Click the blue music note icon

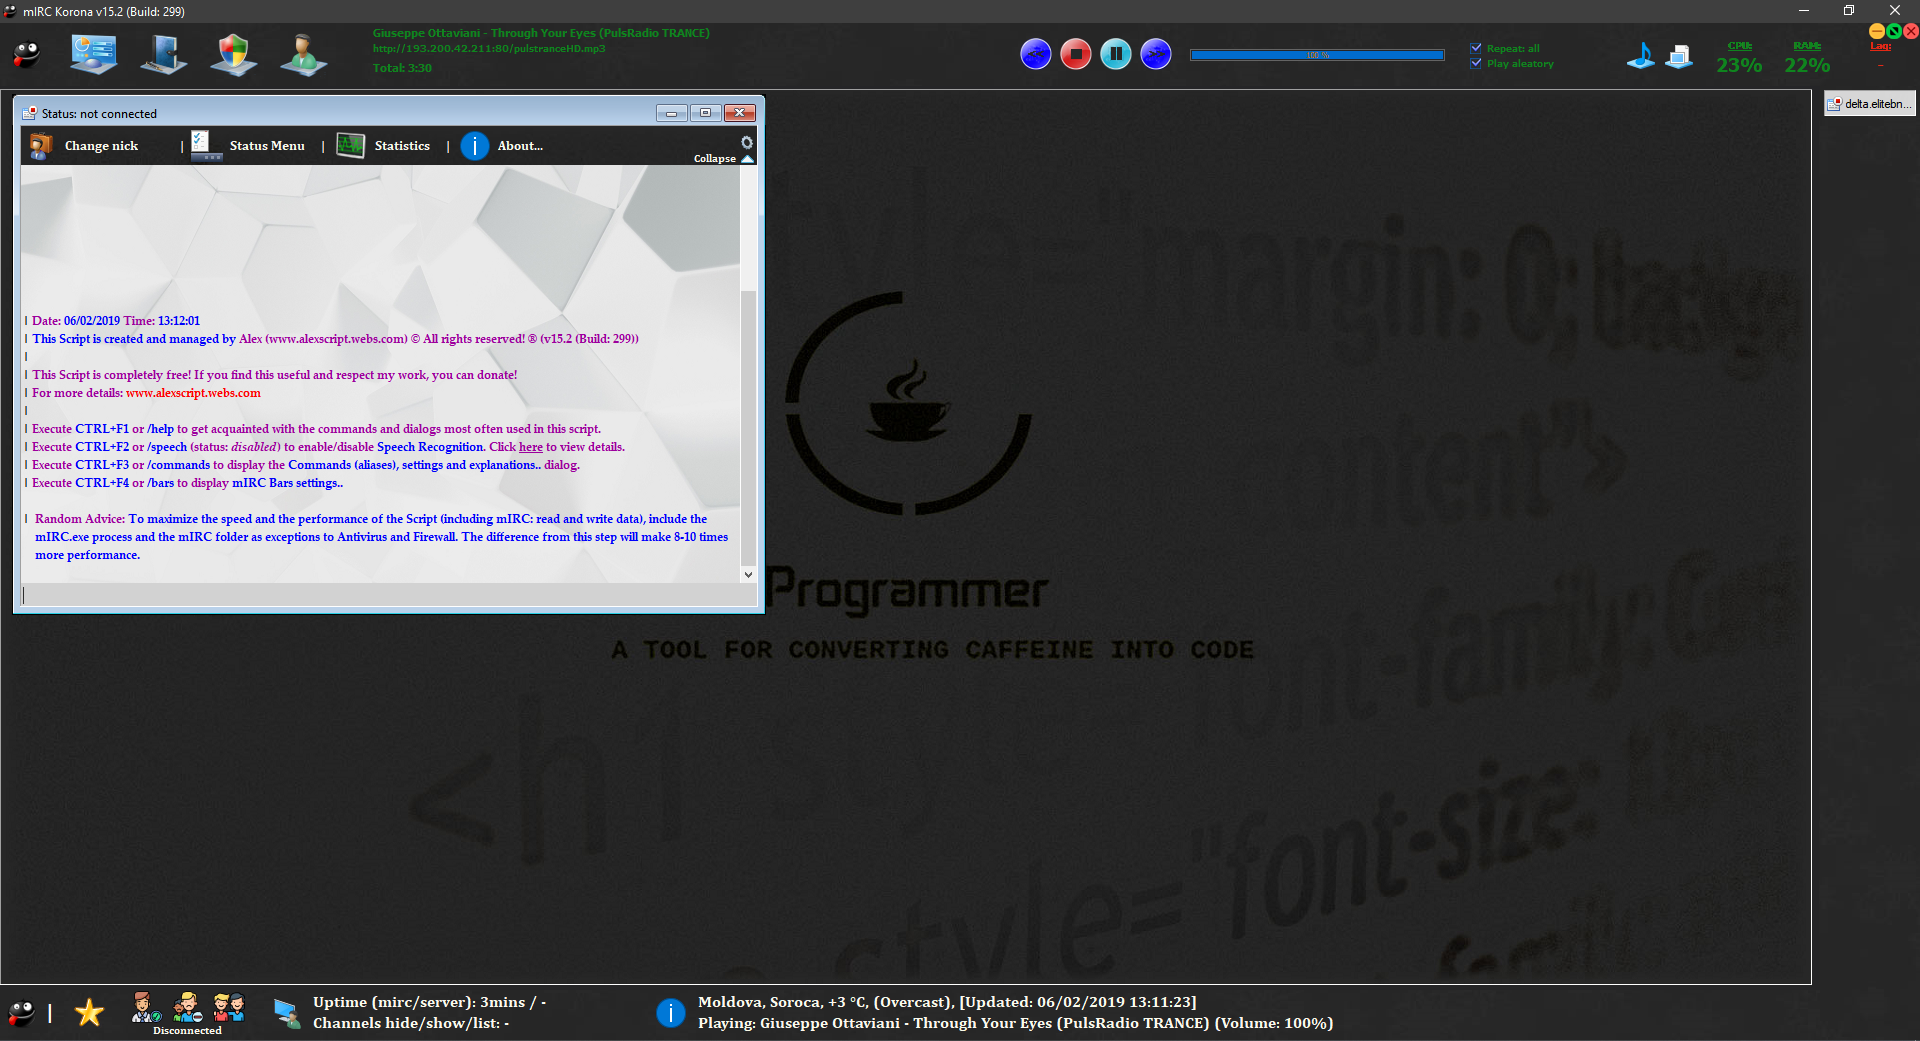point(1640,56)
